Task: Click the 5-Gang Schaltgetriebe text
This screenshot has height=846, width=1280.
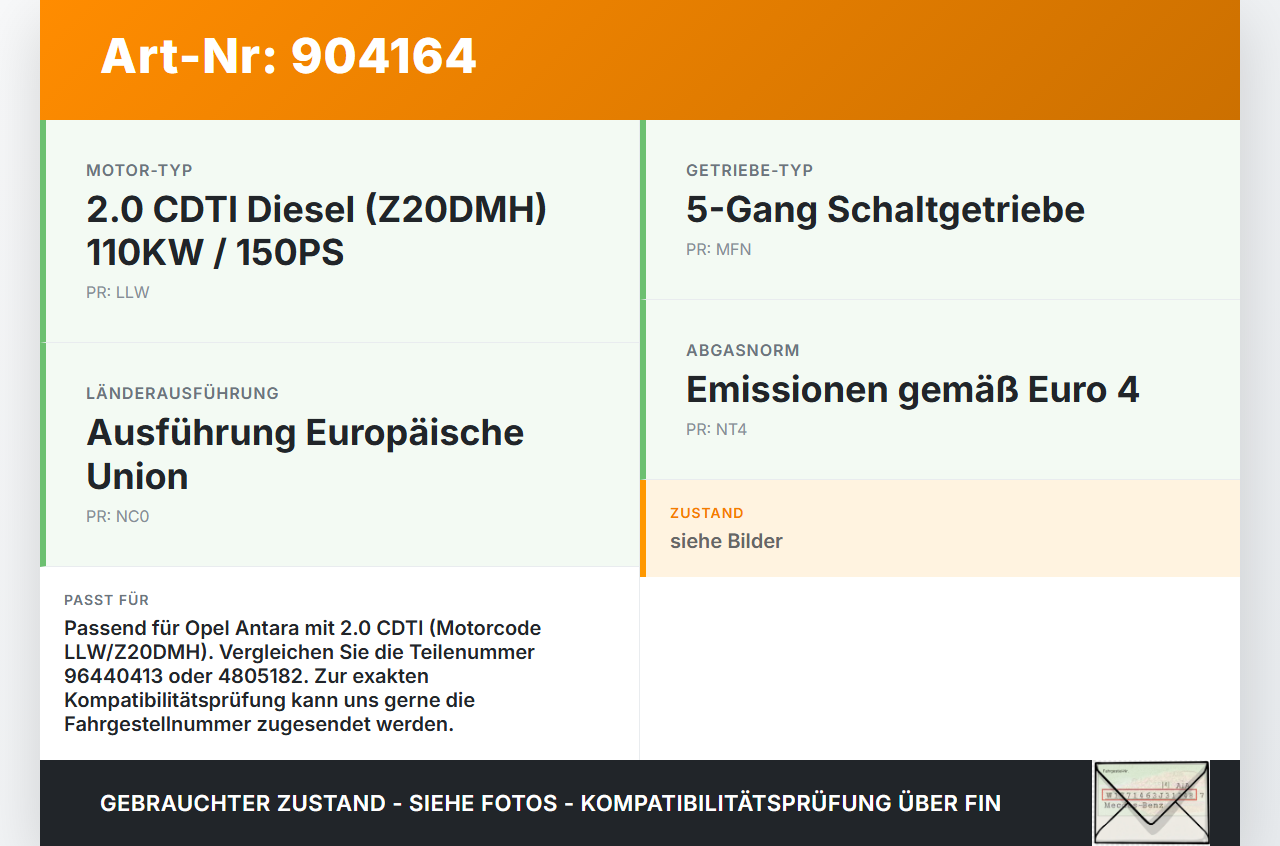Action: 885,210
